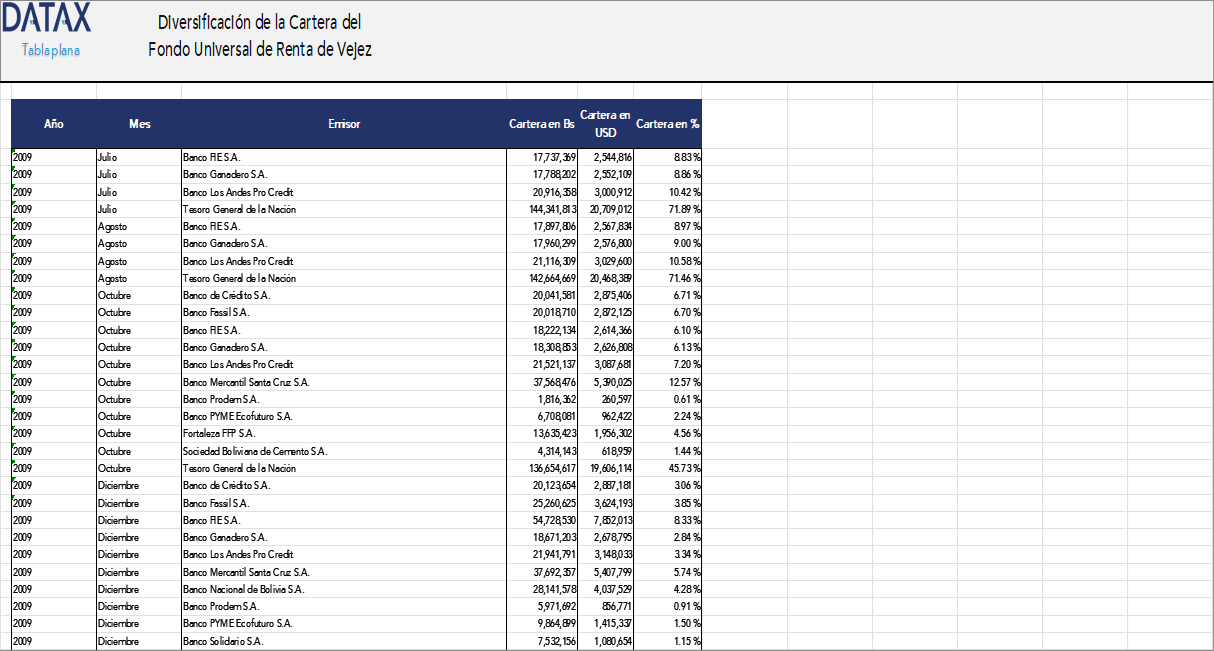Click the DATAX logo

point(46,18)
